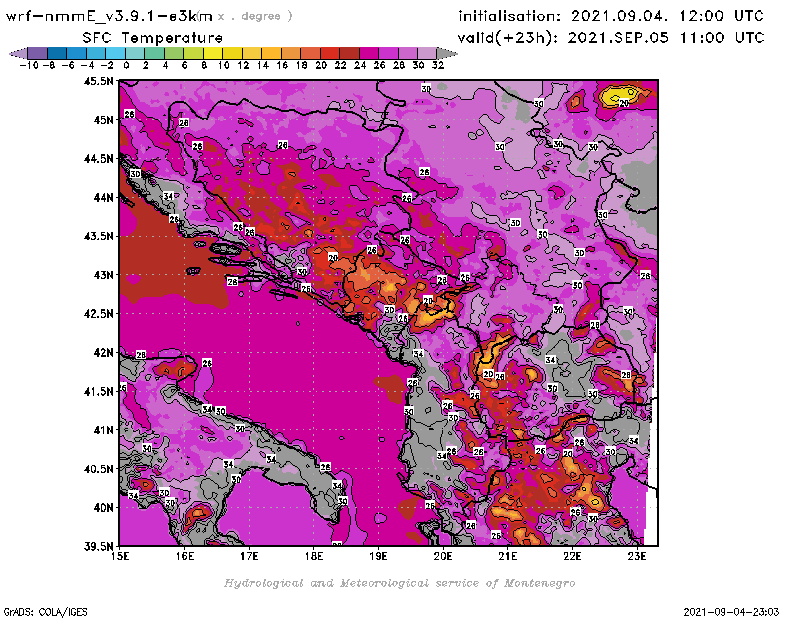800x618 pixels.
Task: Select the light mauve legend swatch between 30 and 32
Action: [427, 53]
